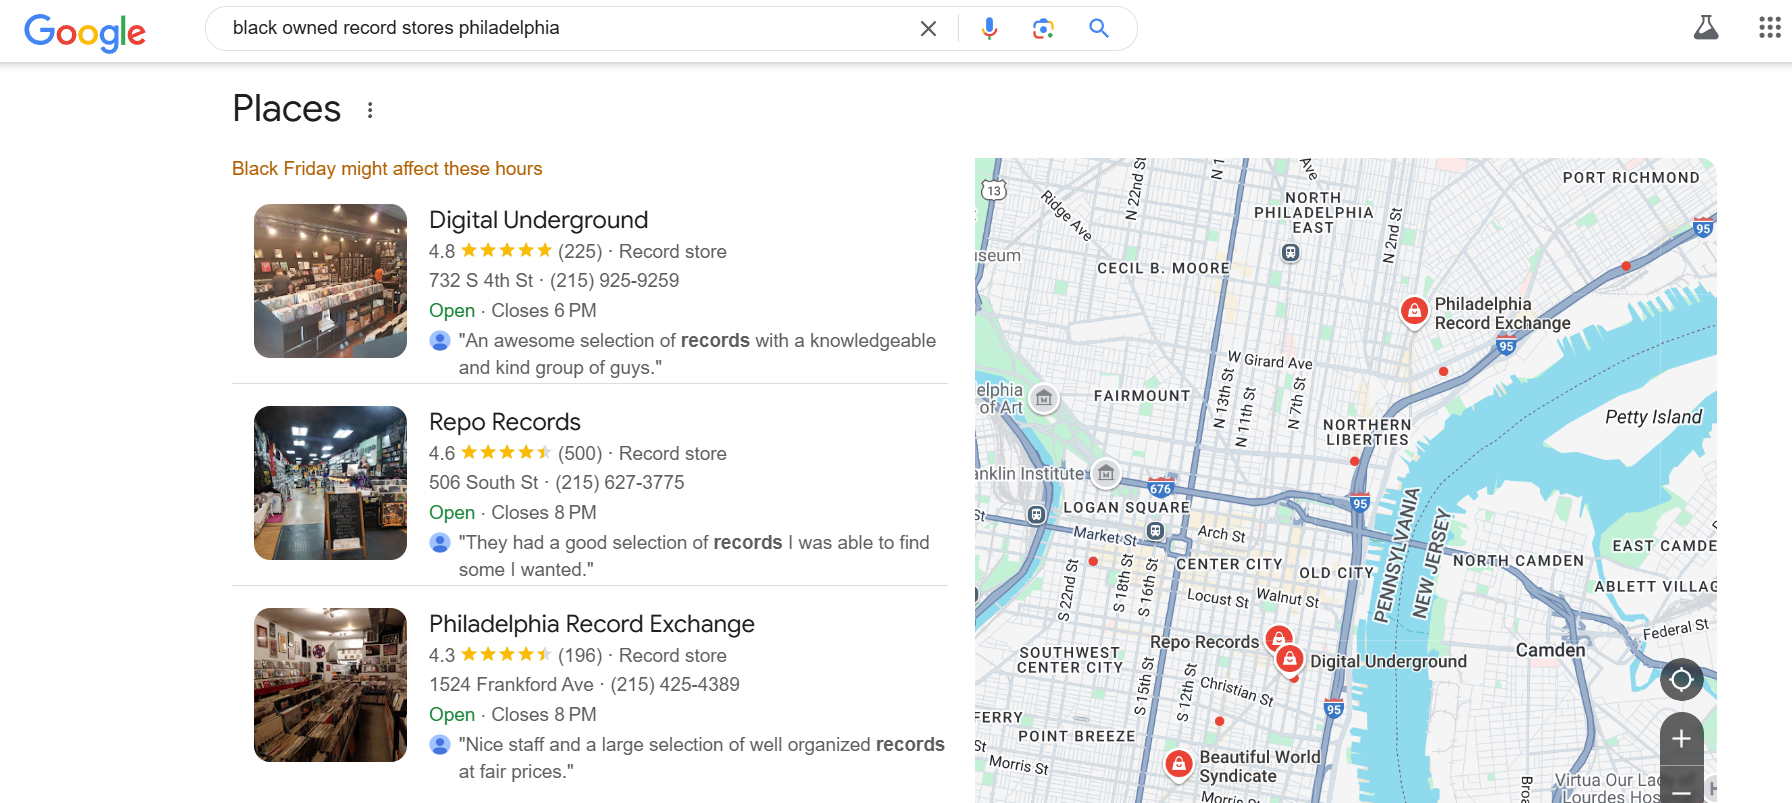The image size is (1792, 803).
Task: Open the Digital Underground listing title
Action: tap(538, 220)
